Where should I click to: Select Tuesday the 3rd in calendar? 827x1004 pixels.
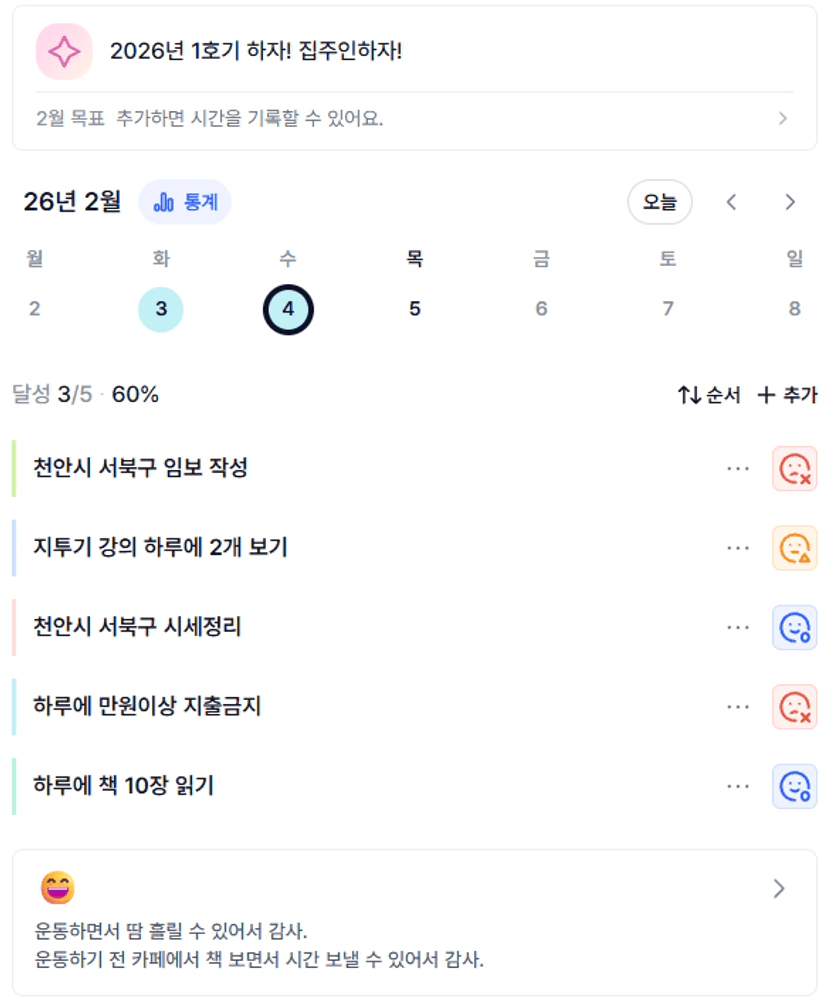point(161,308)
